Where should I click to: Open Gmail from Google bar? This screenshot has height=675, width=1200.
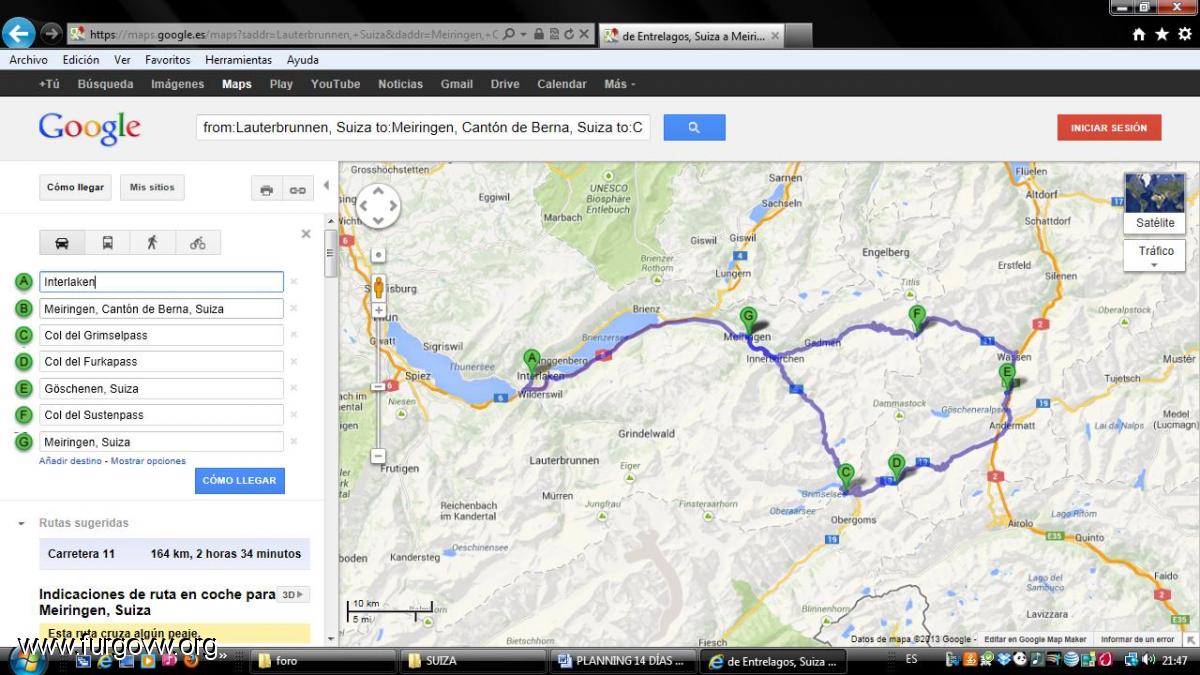[457, 84]
